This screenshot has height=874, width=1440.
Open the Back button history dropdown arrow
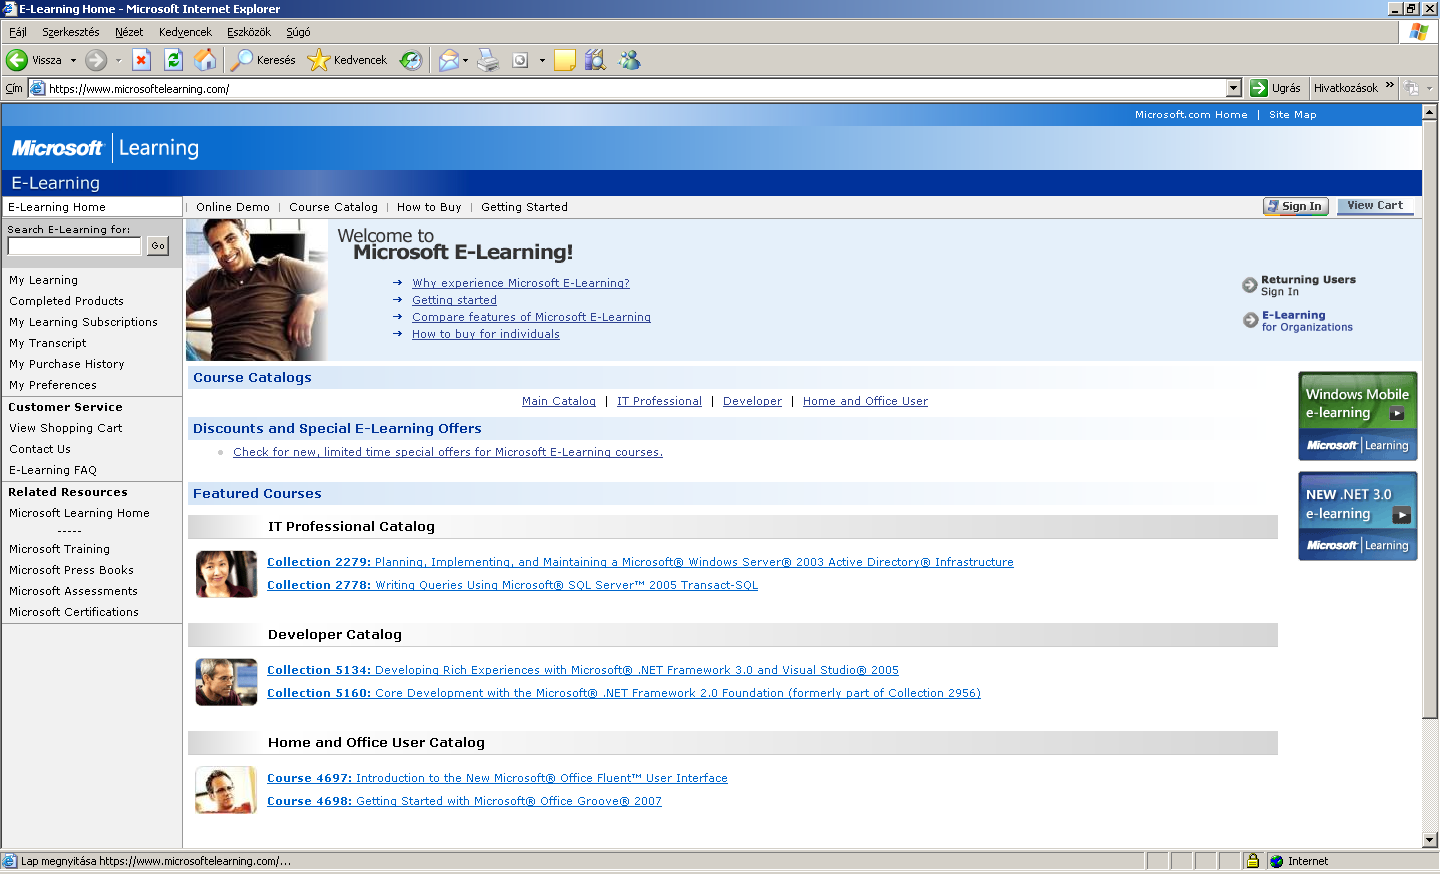(x=73, y=60)
